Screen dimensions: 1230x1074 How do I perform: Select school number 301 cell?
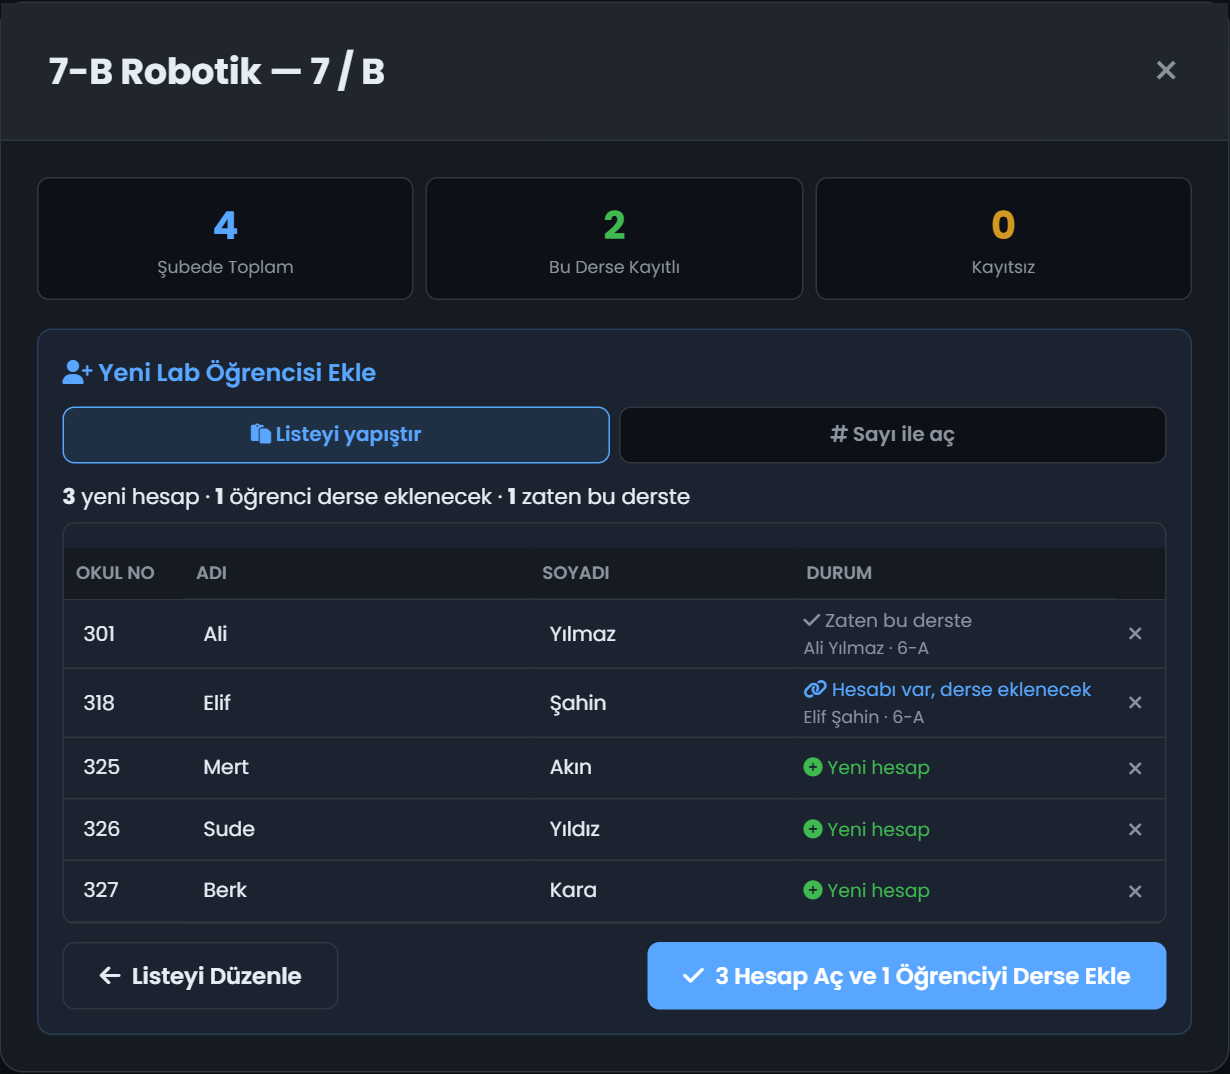pos(99,634)
